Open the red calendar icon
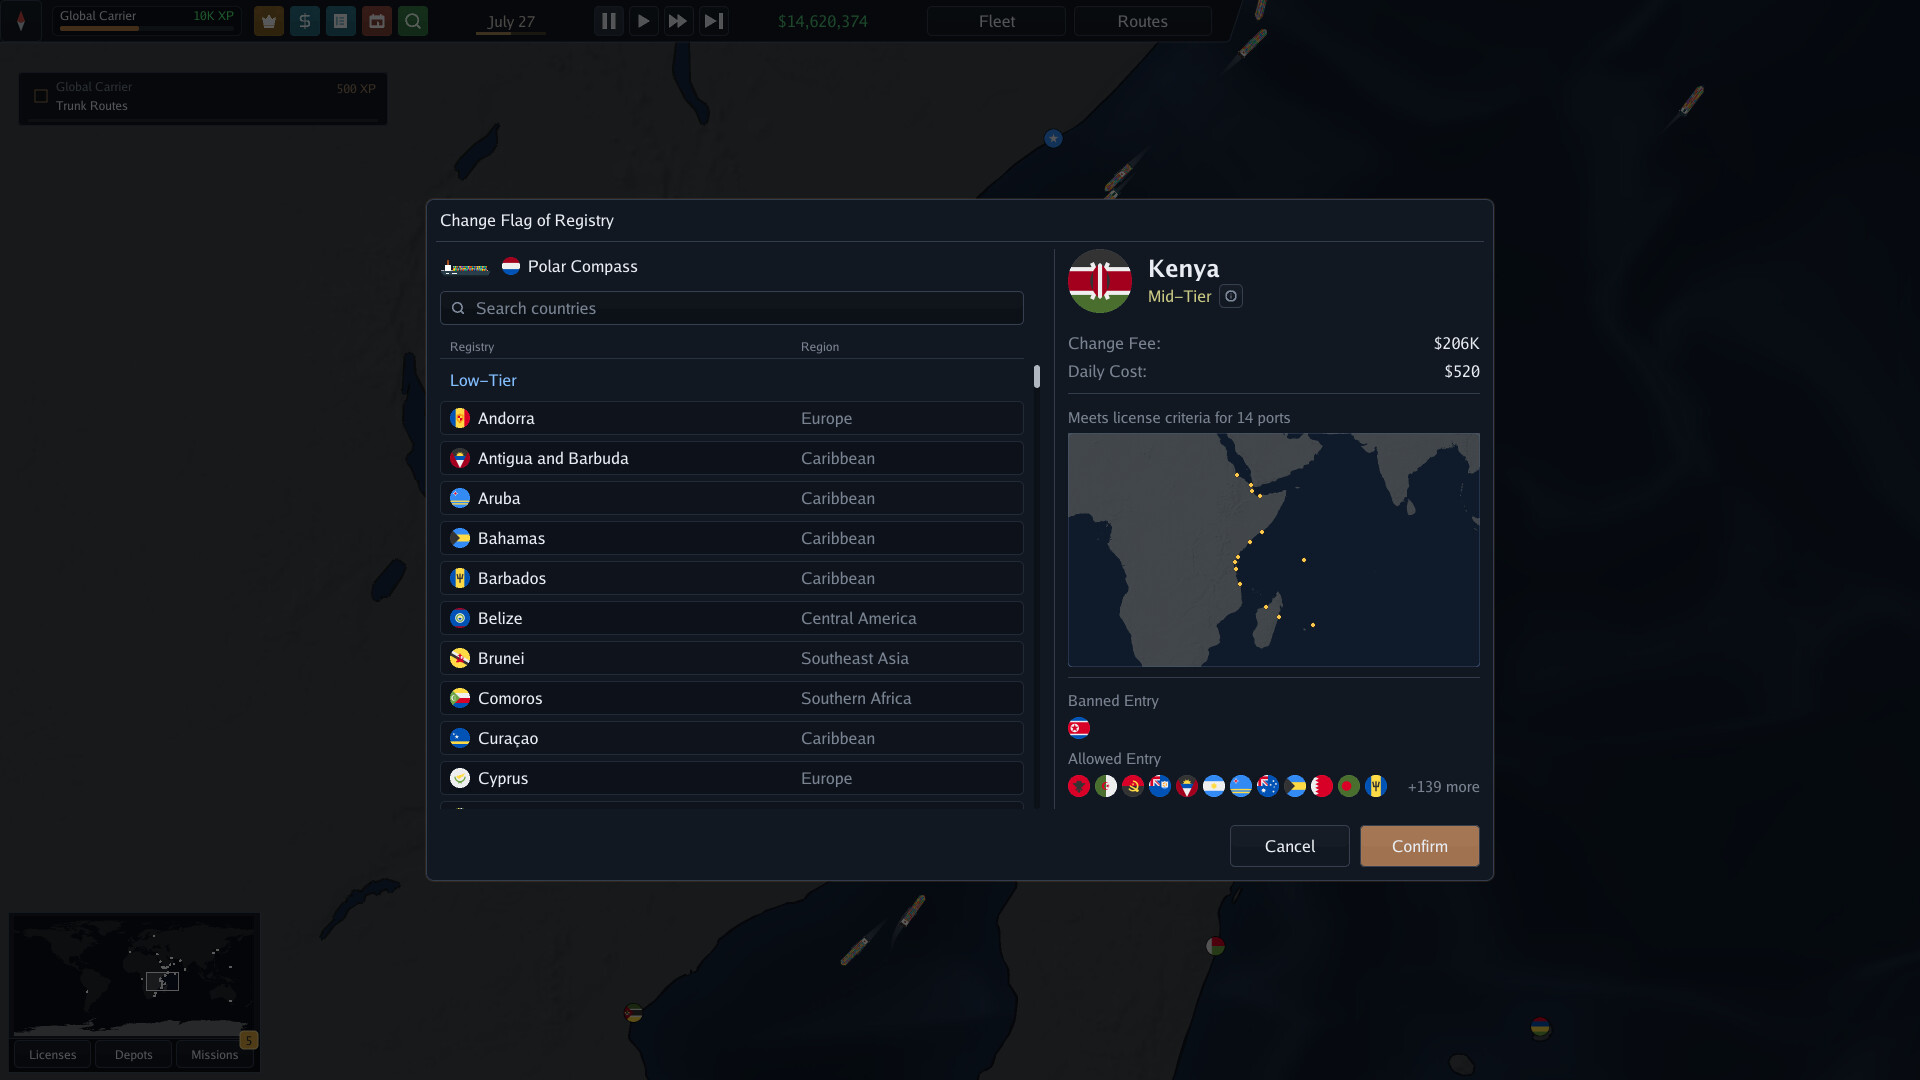Image resolution: width=1920 pixels, height=1080 pixels. point(377,21)
